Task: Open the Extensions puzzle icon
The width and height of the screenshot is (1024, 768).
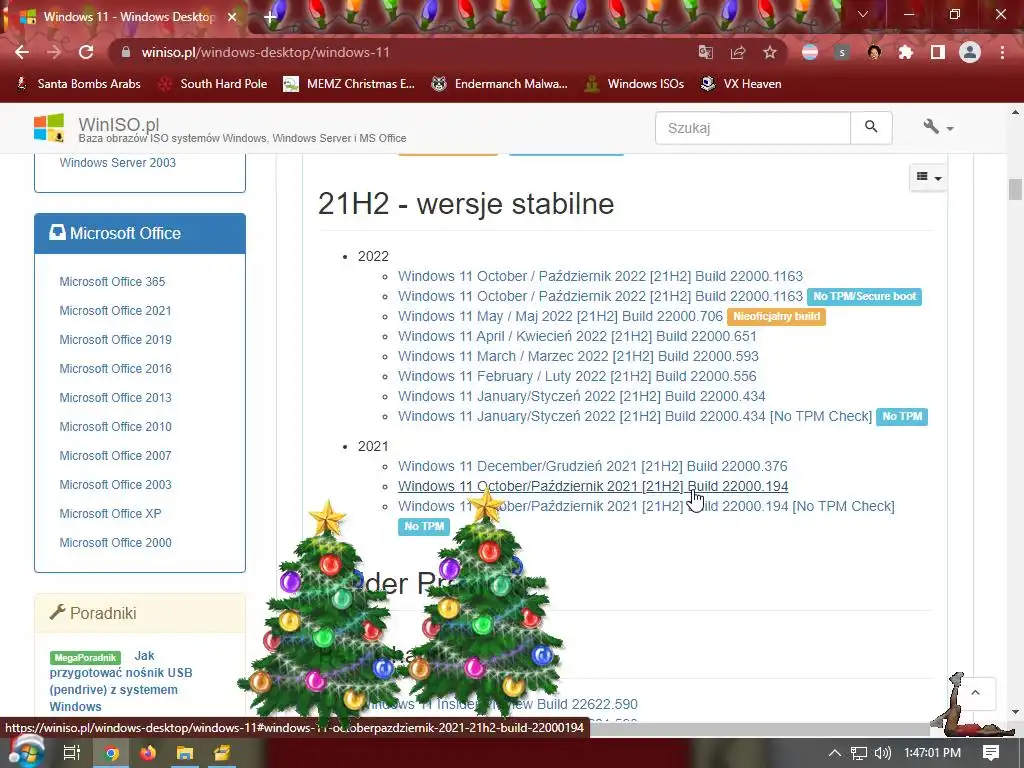Action: pyautogui.click(x=905, y=52)
